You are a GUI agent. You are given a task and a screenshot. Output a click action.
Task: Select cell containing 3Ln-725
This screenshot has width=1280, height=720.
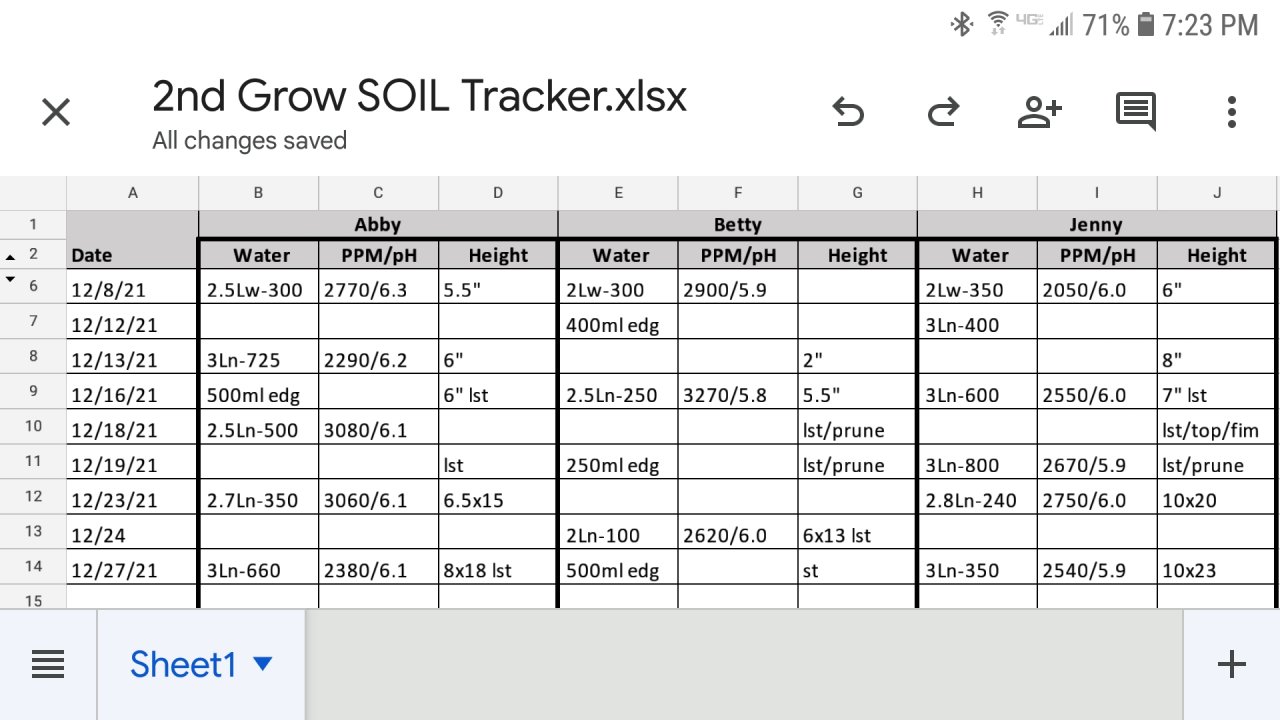click(259, 357)
